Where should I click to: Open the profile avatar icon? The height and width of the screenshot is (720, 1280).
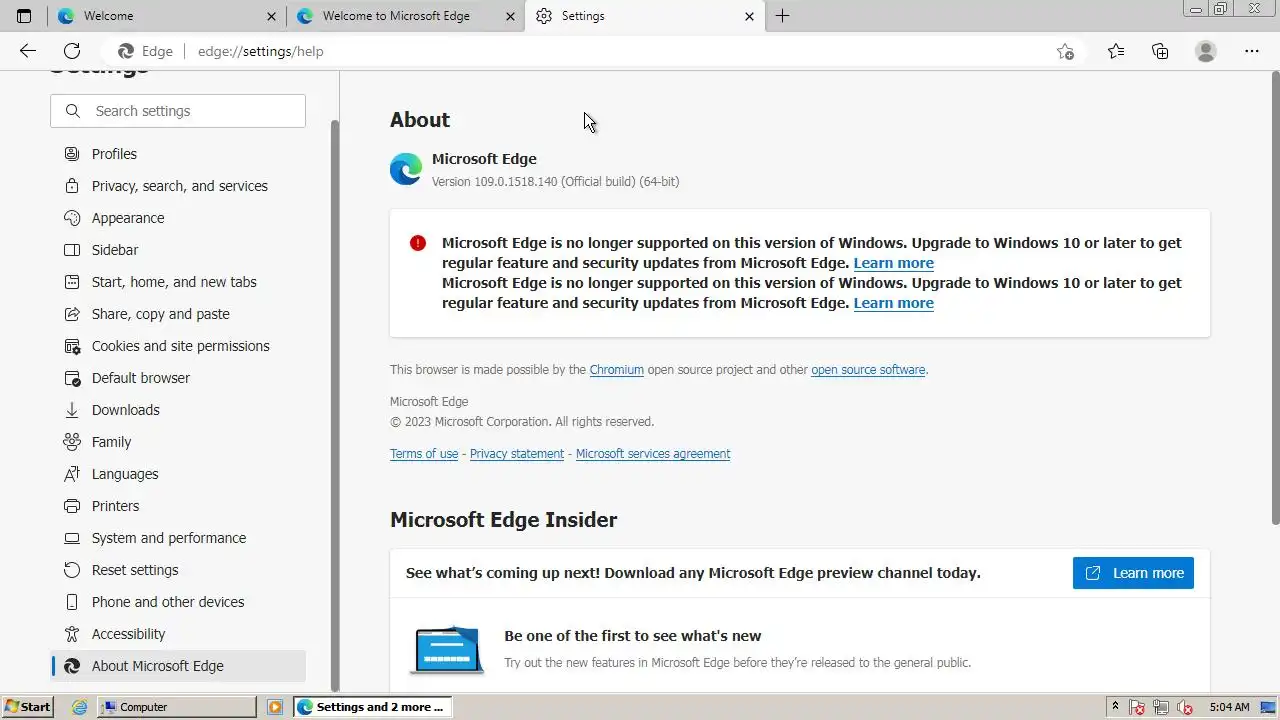click(x=1206, y=51)
